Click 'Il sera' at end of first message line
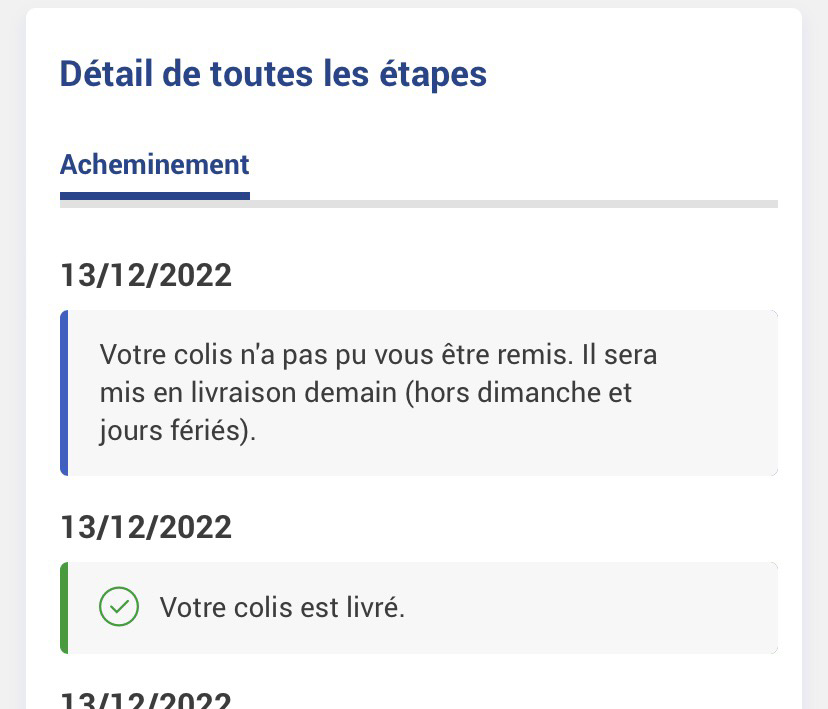 (x=619, y=354)
